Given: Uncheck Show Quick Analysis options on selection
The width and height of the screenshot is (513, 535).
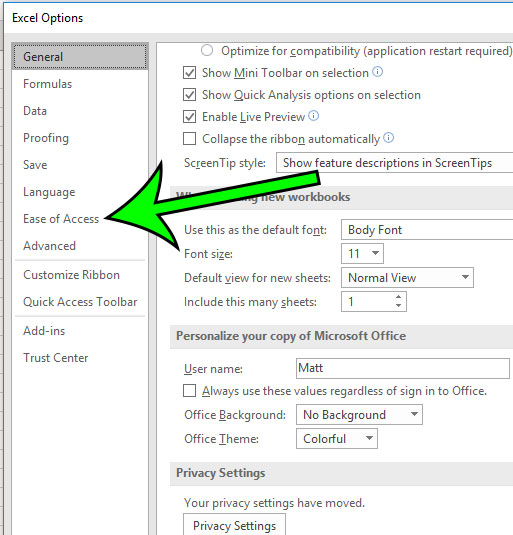Looking at the screenshot, I should 189,95.
